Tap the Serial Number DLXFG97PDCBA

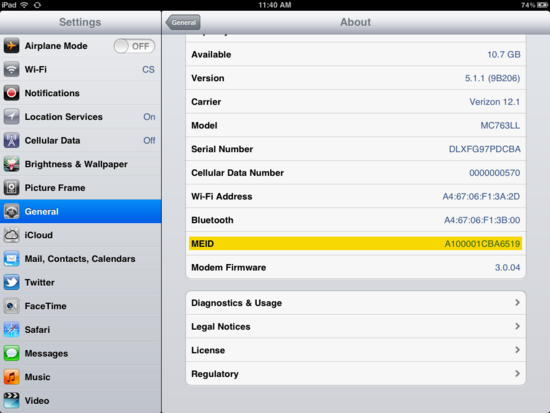[x=484, y=149]
